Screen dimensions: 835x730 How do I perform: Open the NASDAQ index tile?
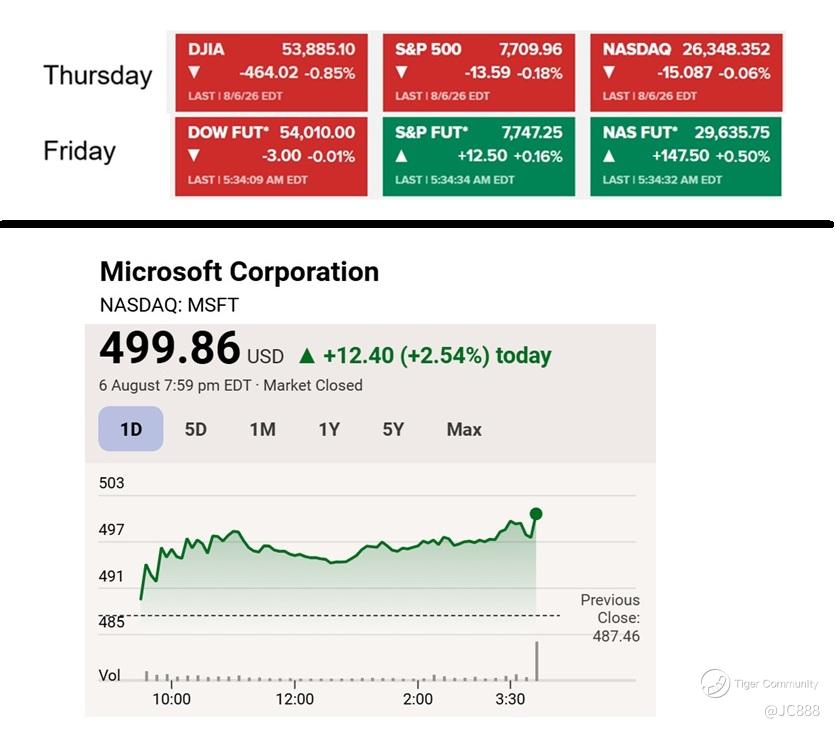coord(686,72)
